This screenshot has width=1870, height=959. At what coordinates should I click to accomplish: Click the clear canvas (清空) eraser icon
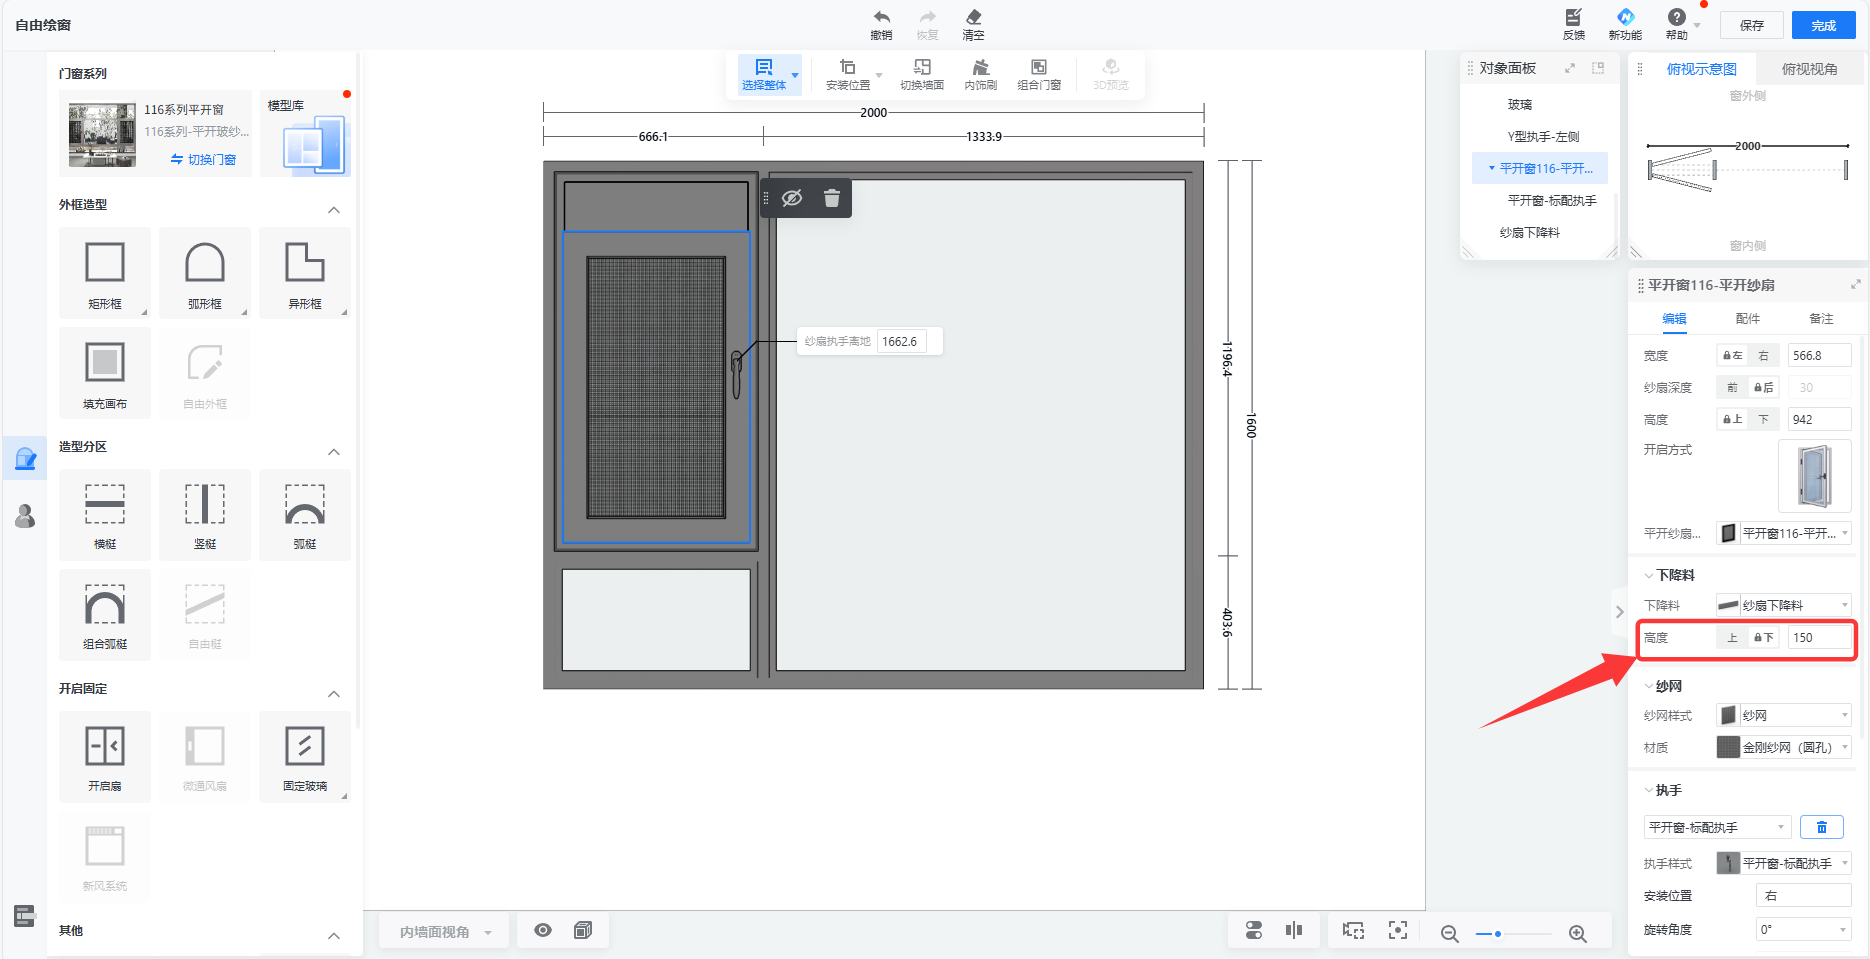click(973, 18)
